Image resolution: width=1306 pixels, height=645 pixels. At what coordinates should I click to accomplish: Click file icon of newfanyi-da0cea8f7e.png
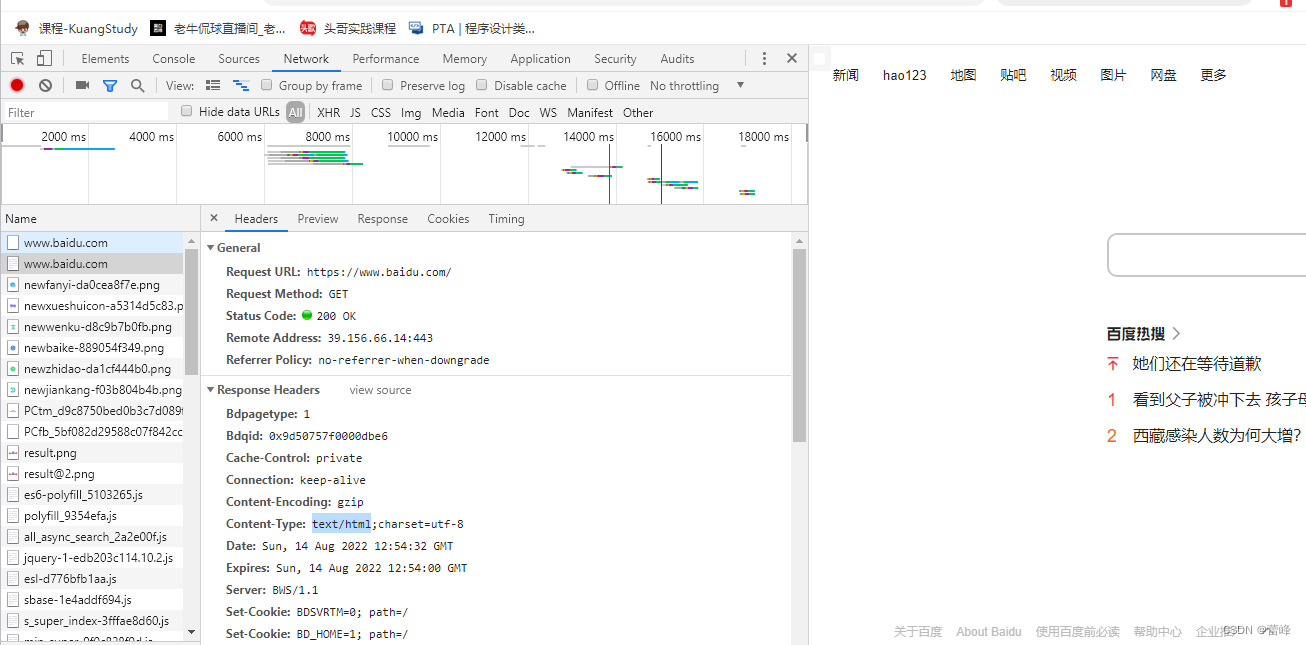click(x=13, y=285)
